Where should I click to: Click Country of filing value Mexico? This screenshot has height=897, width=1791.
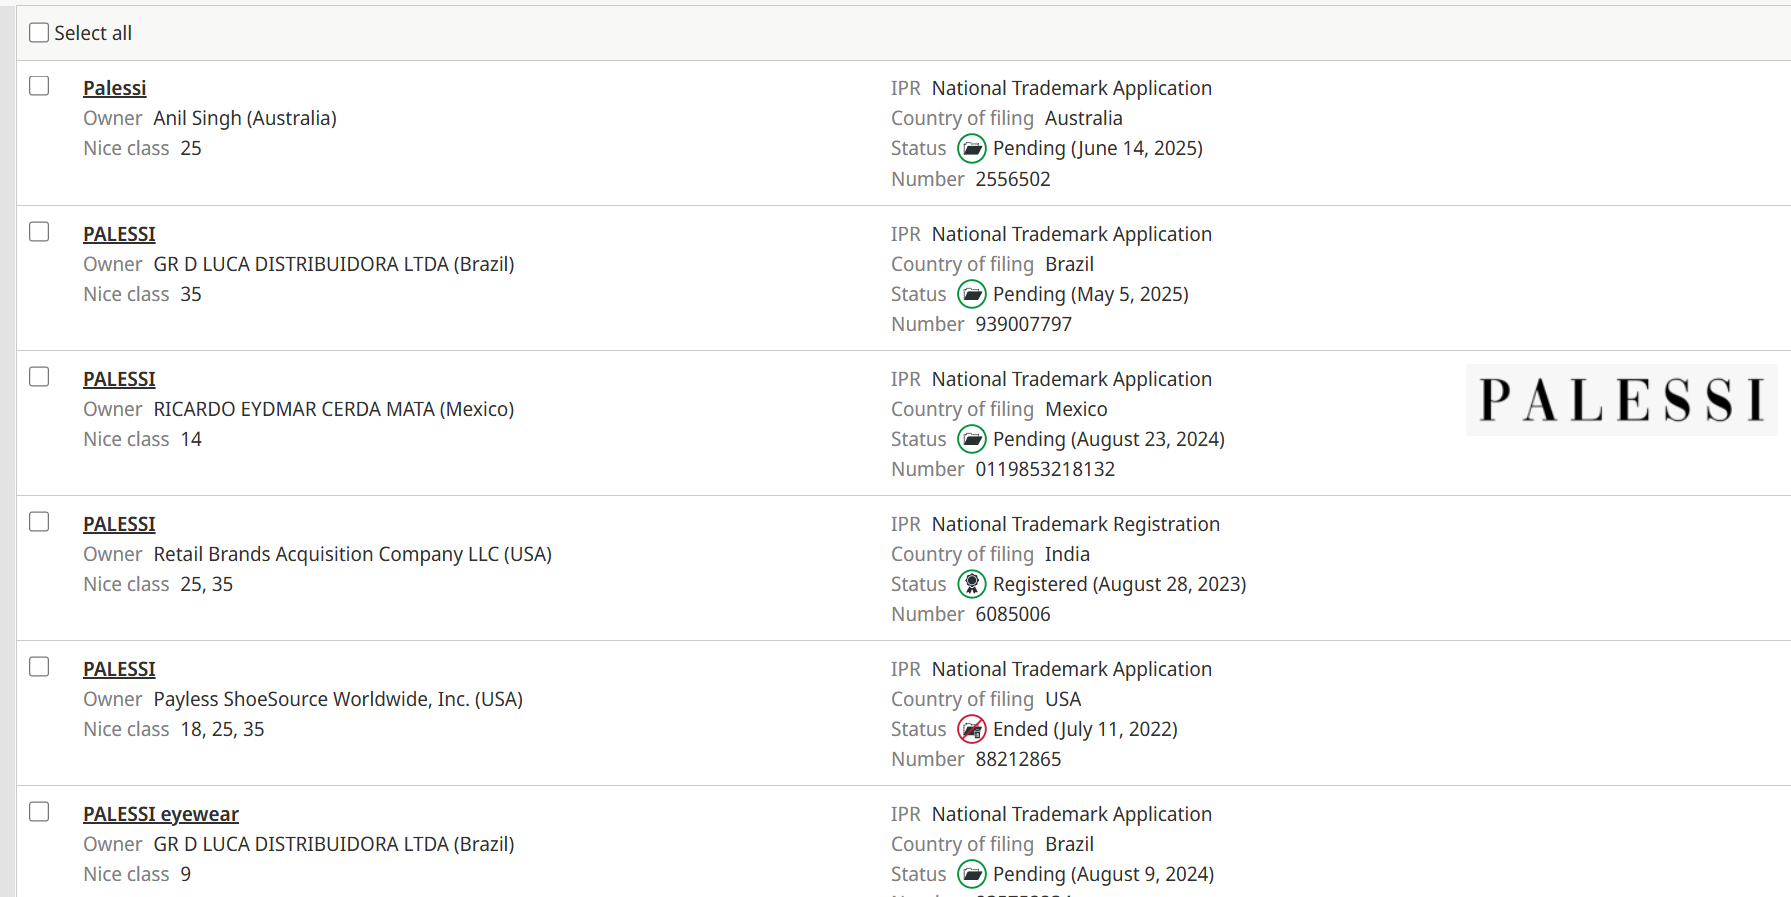[x=1076, y=409]
